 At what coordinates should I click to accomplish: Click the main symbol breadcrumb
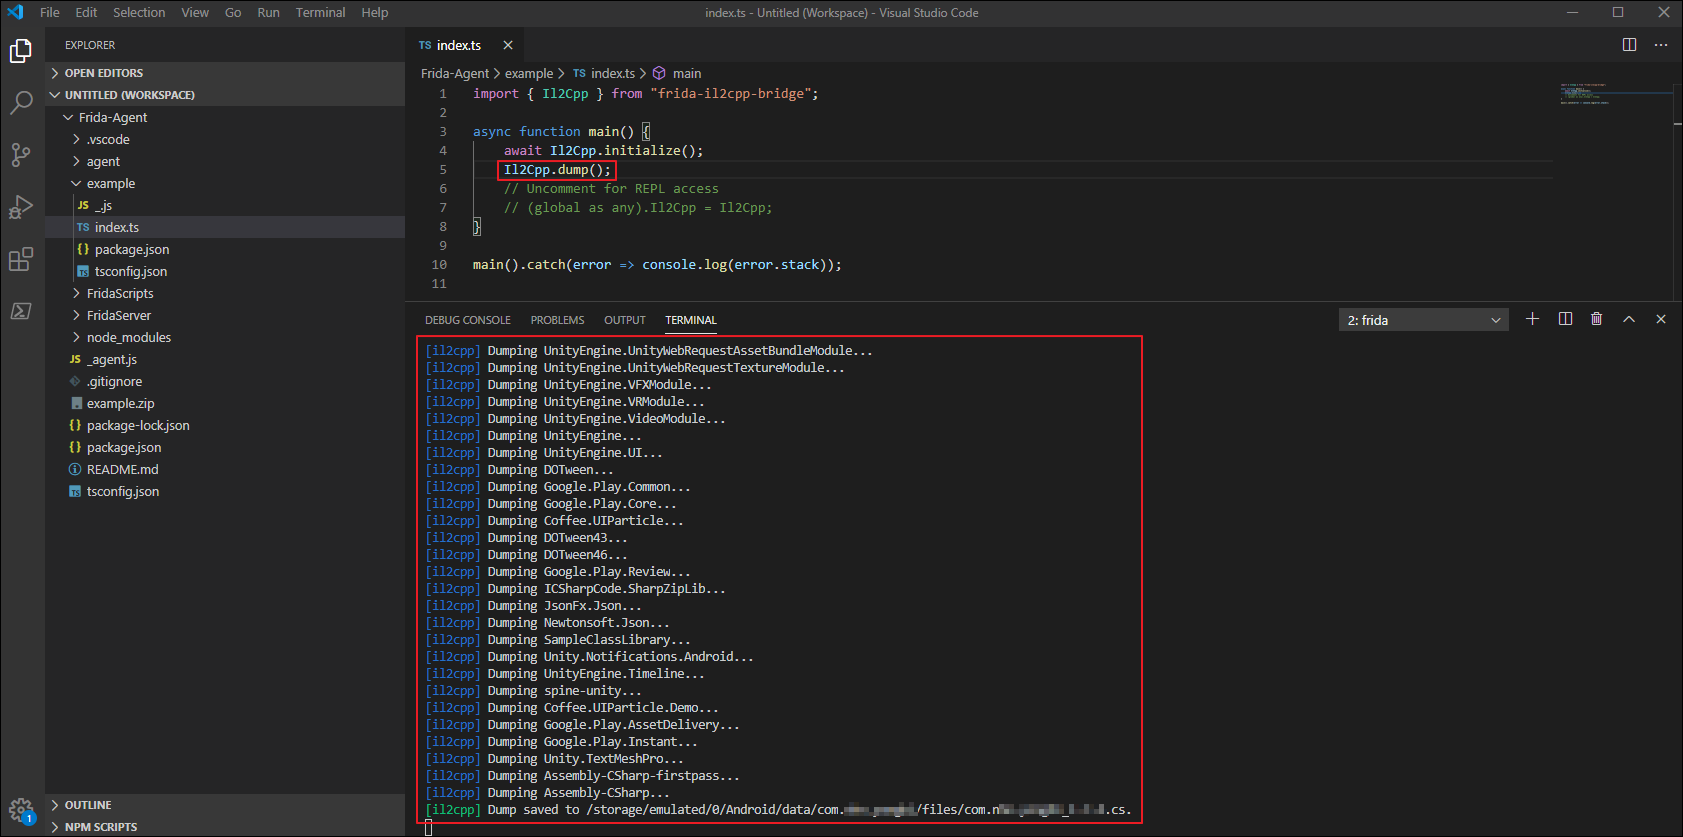click(x=677, y=73)
